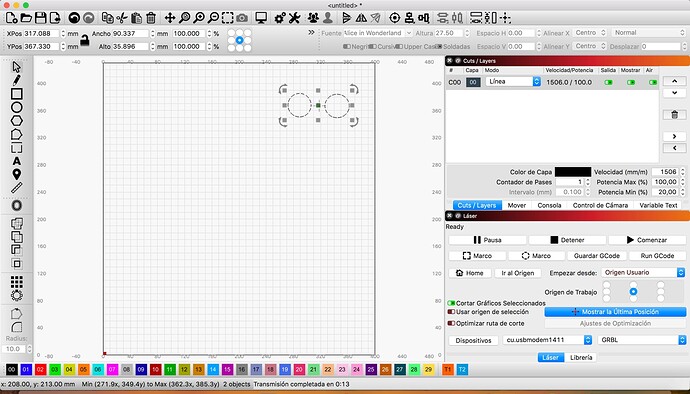The width and height of the screenshot is (690, 394).
Task: Click the Zoom In magnifier icon
Action: point(199,18)
